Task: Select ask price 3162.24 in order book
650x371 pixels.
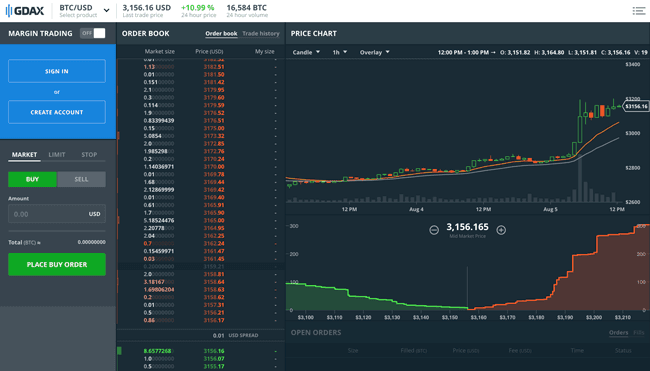Action: 214,243
